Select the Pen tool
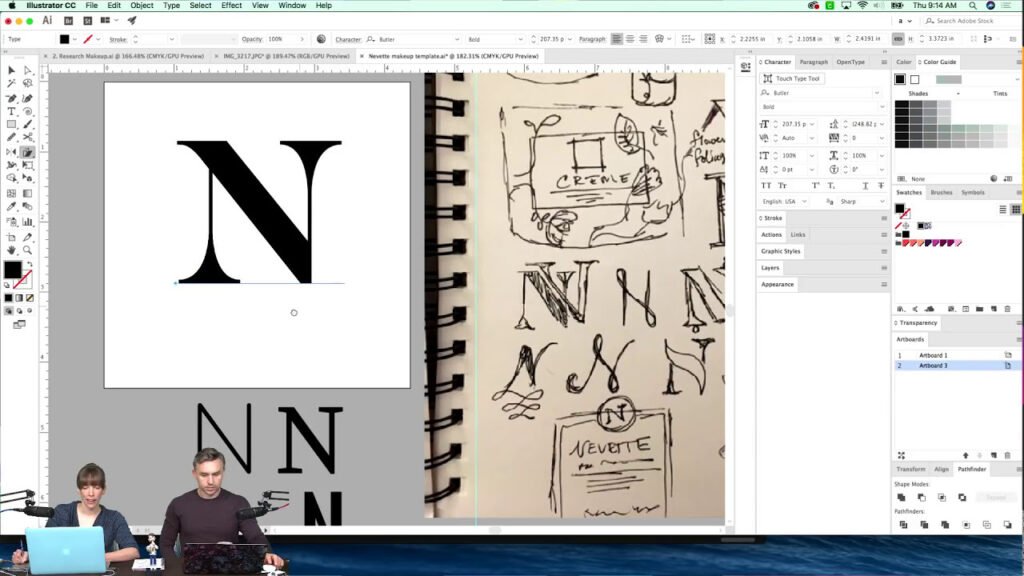The height and width of the screenshot is (576, 1024). 11,98
